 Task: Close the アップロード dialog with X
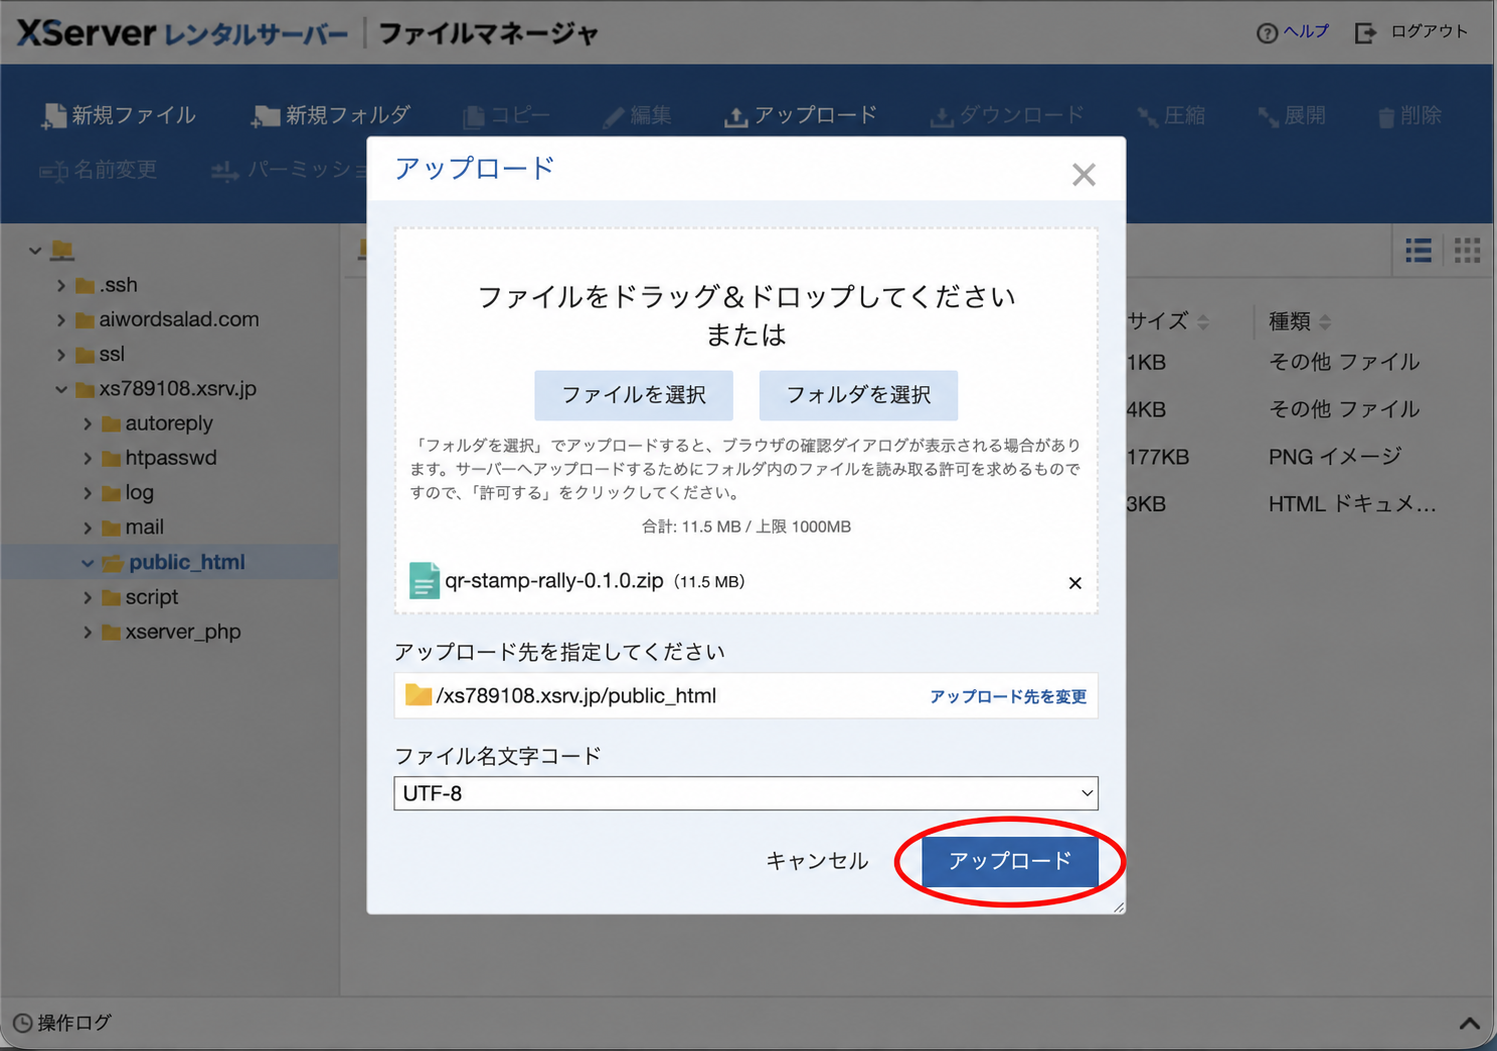(1084, 175)
